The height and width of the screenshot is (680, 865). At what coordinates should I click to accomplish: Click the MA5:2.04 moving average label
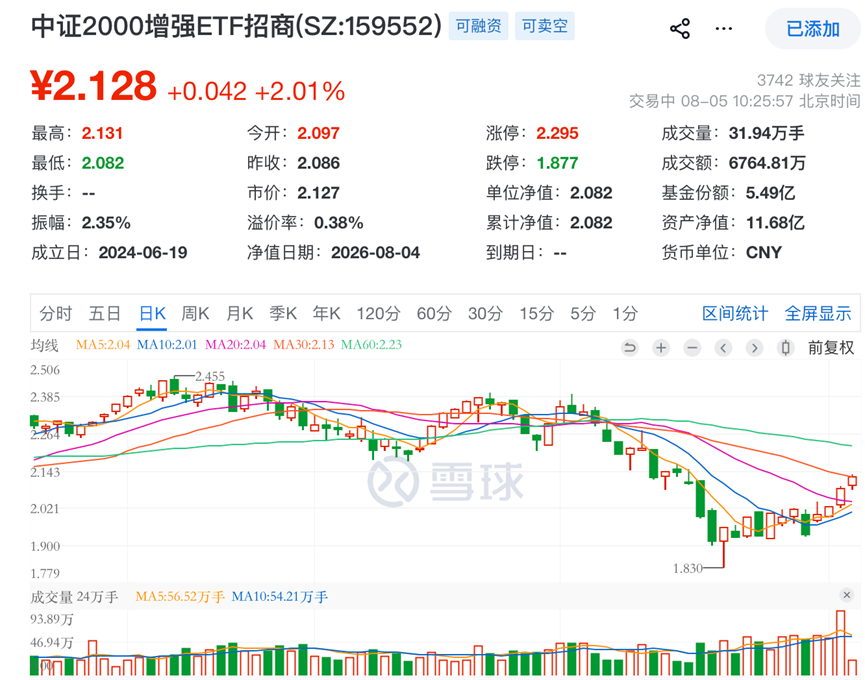(103, 345)
